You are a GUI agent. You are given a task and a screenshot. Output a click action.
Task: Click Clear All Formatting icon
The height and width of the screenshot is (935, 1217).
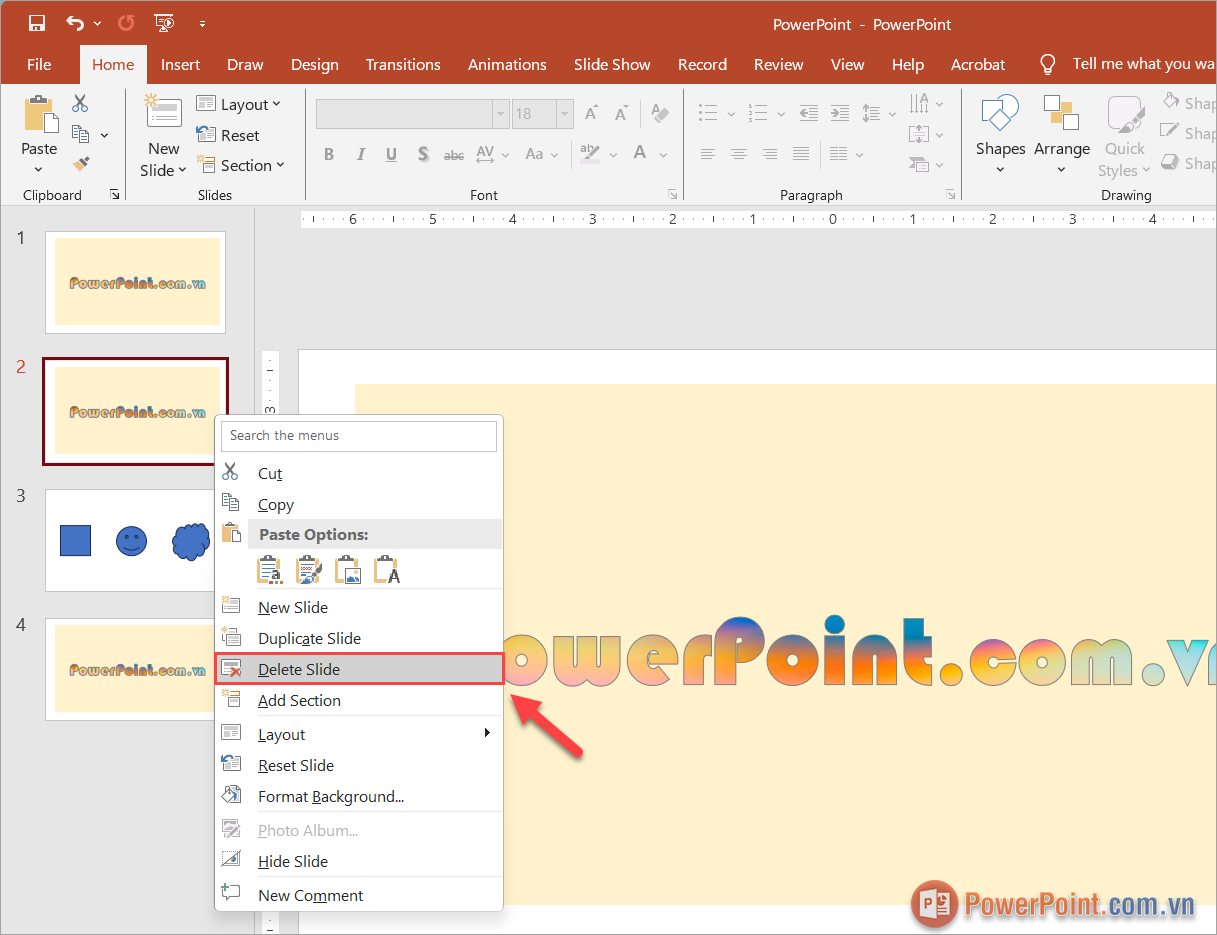point(660,113)
